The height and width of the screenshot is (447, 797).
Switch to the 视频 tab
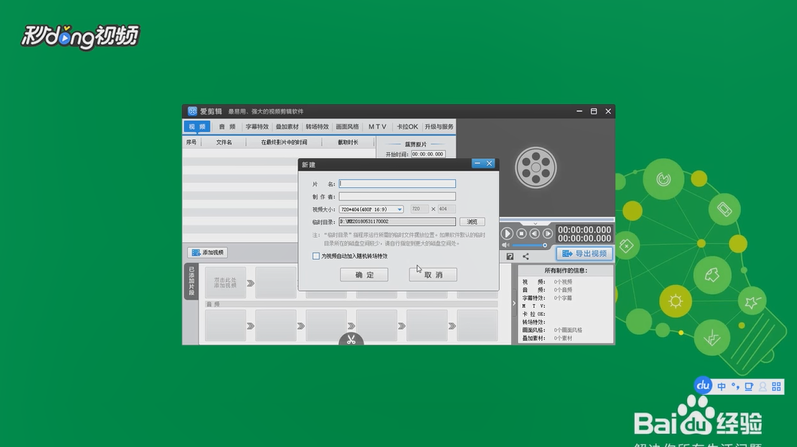197,127
